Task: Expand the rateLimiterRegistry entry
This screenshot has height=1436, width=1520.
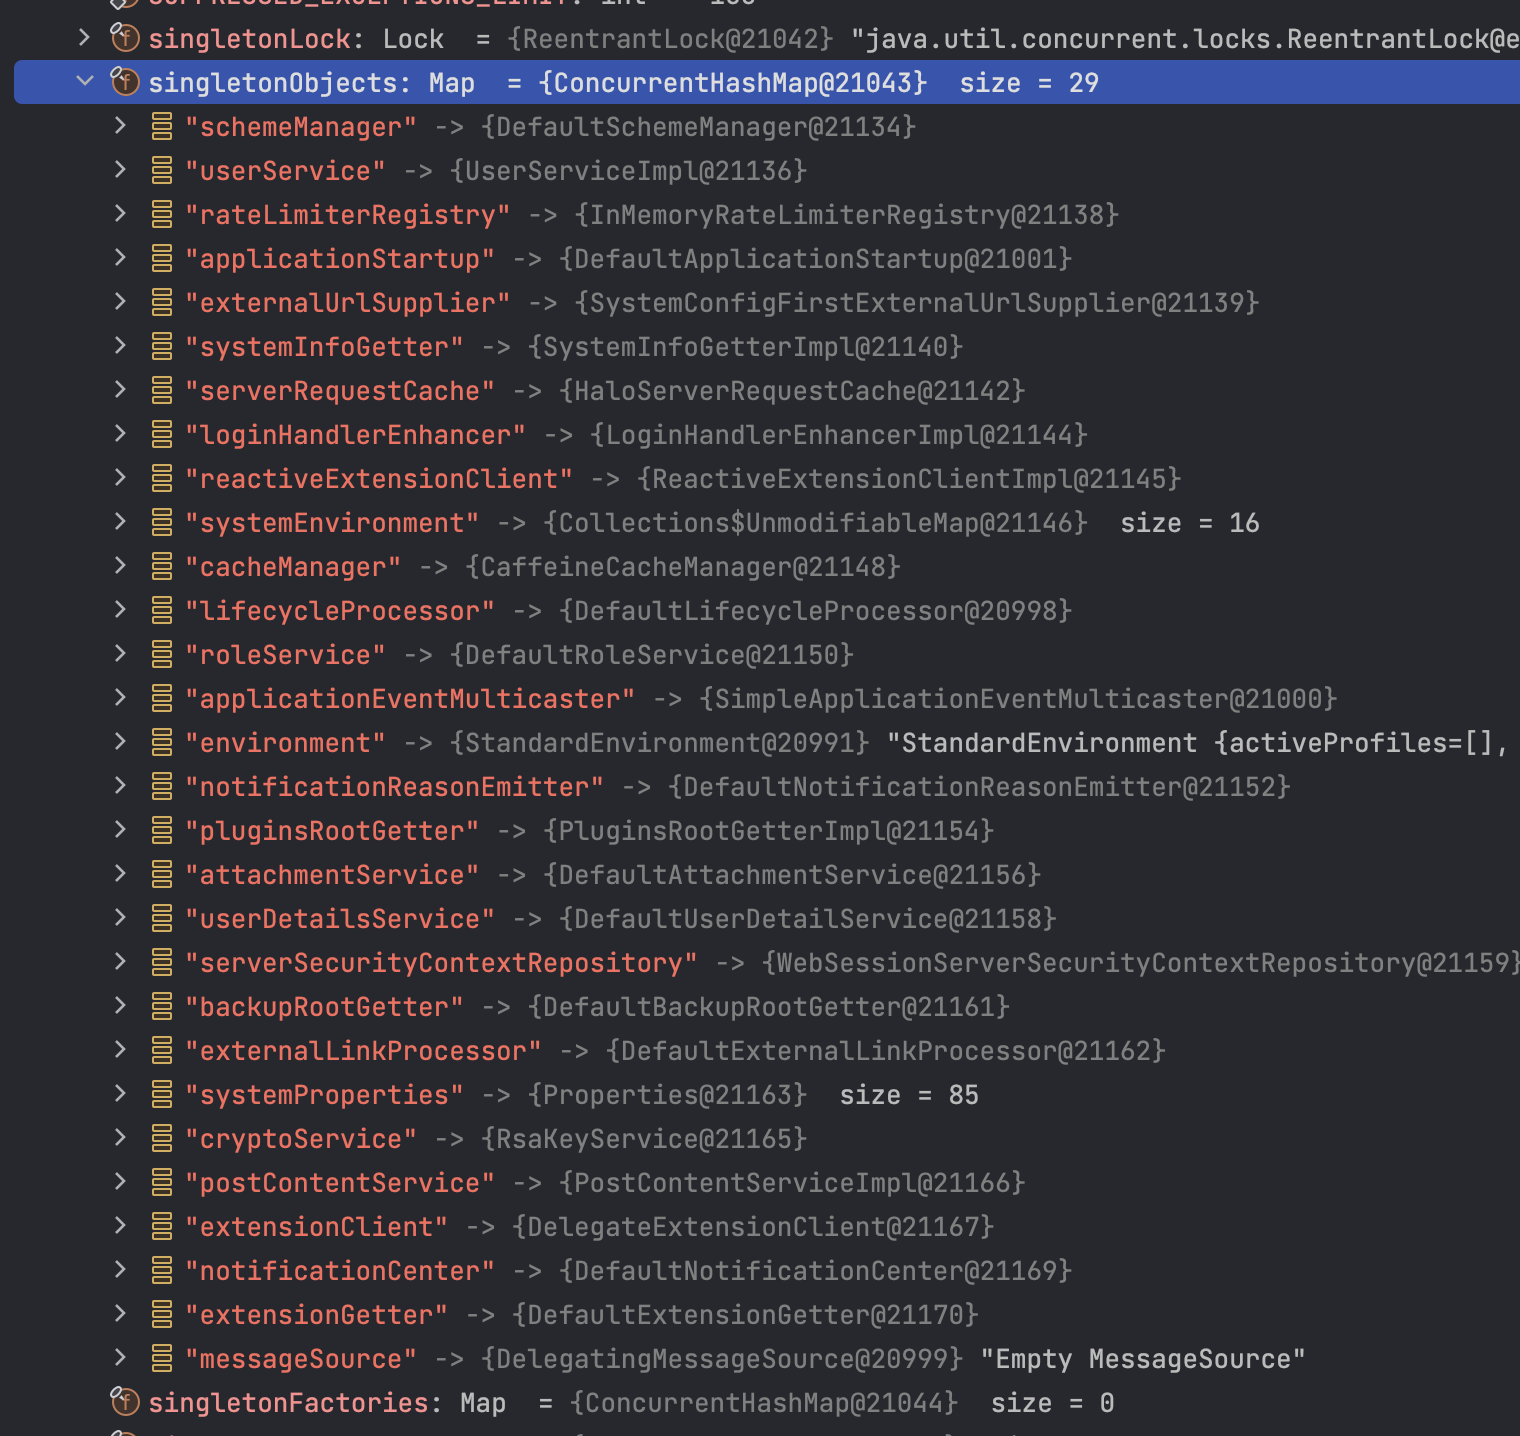Action: 120,214
